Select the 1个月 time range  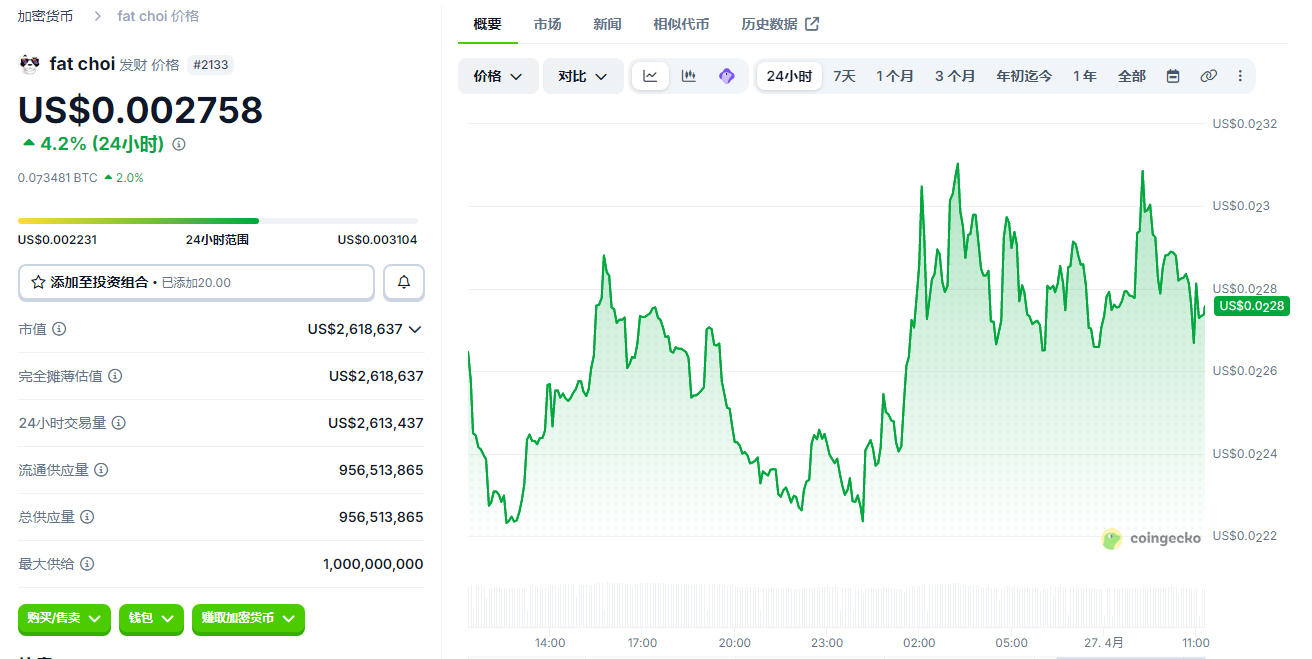[x=895, y=76]
